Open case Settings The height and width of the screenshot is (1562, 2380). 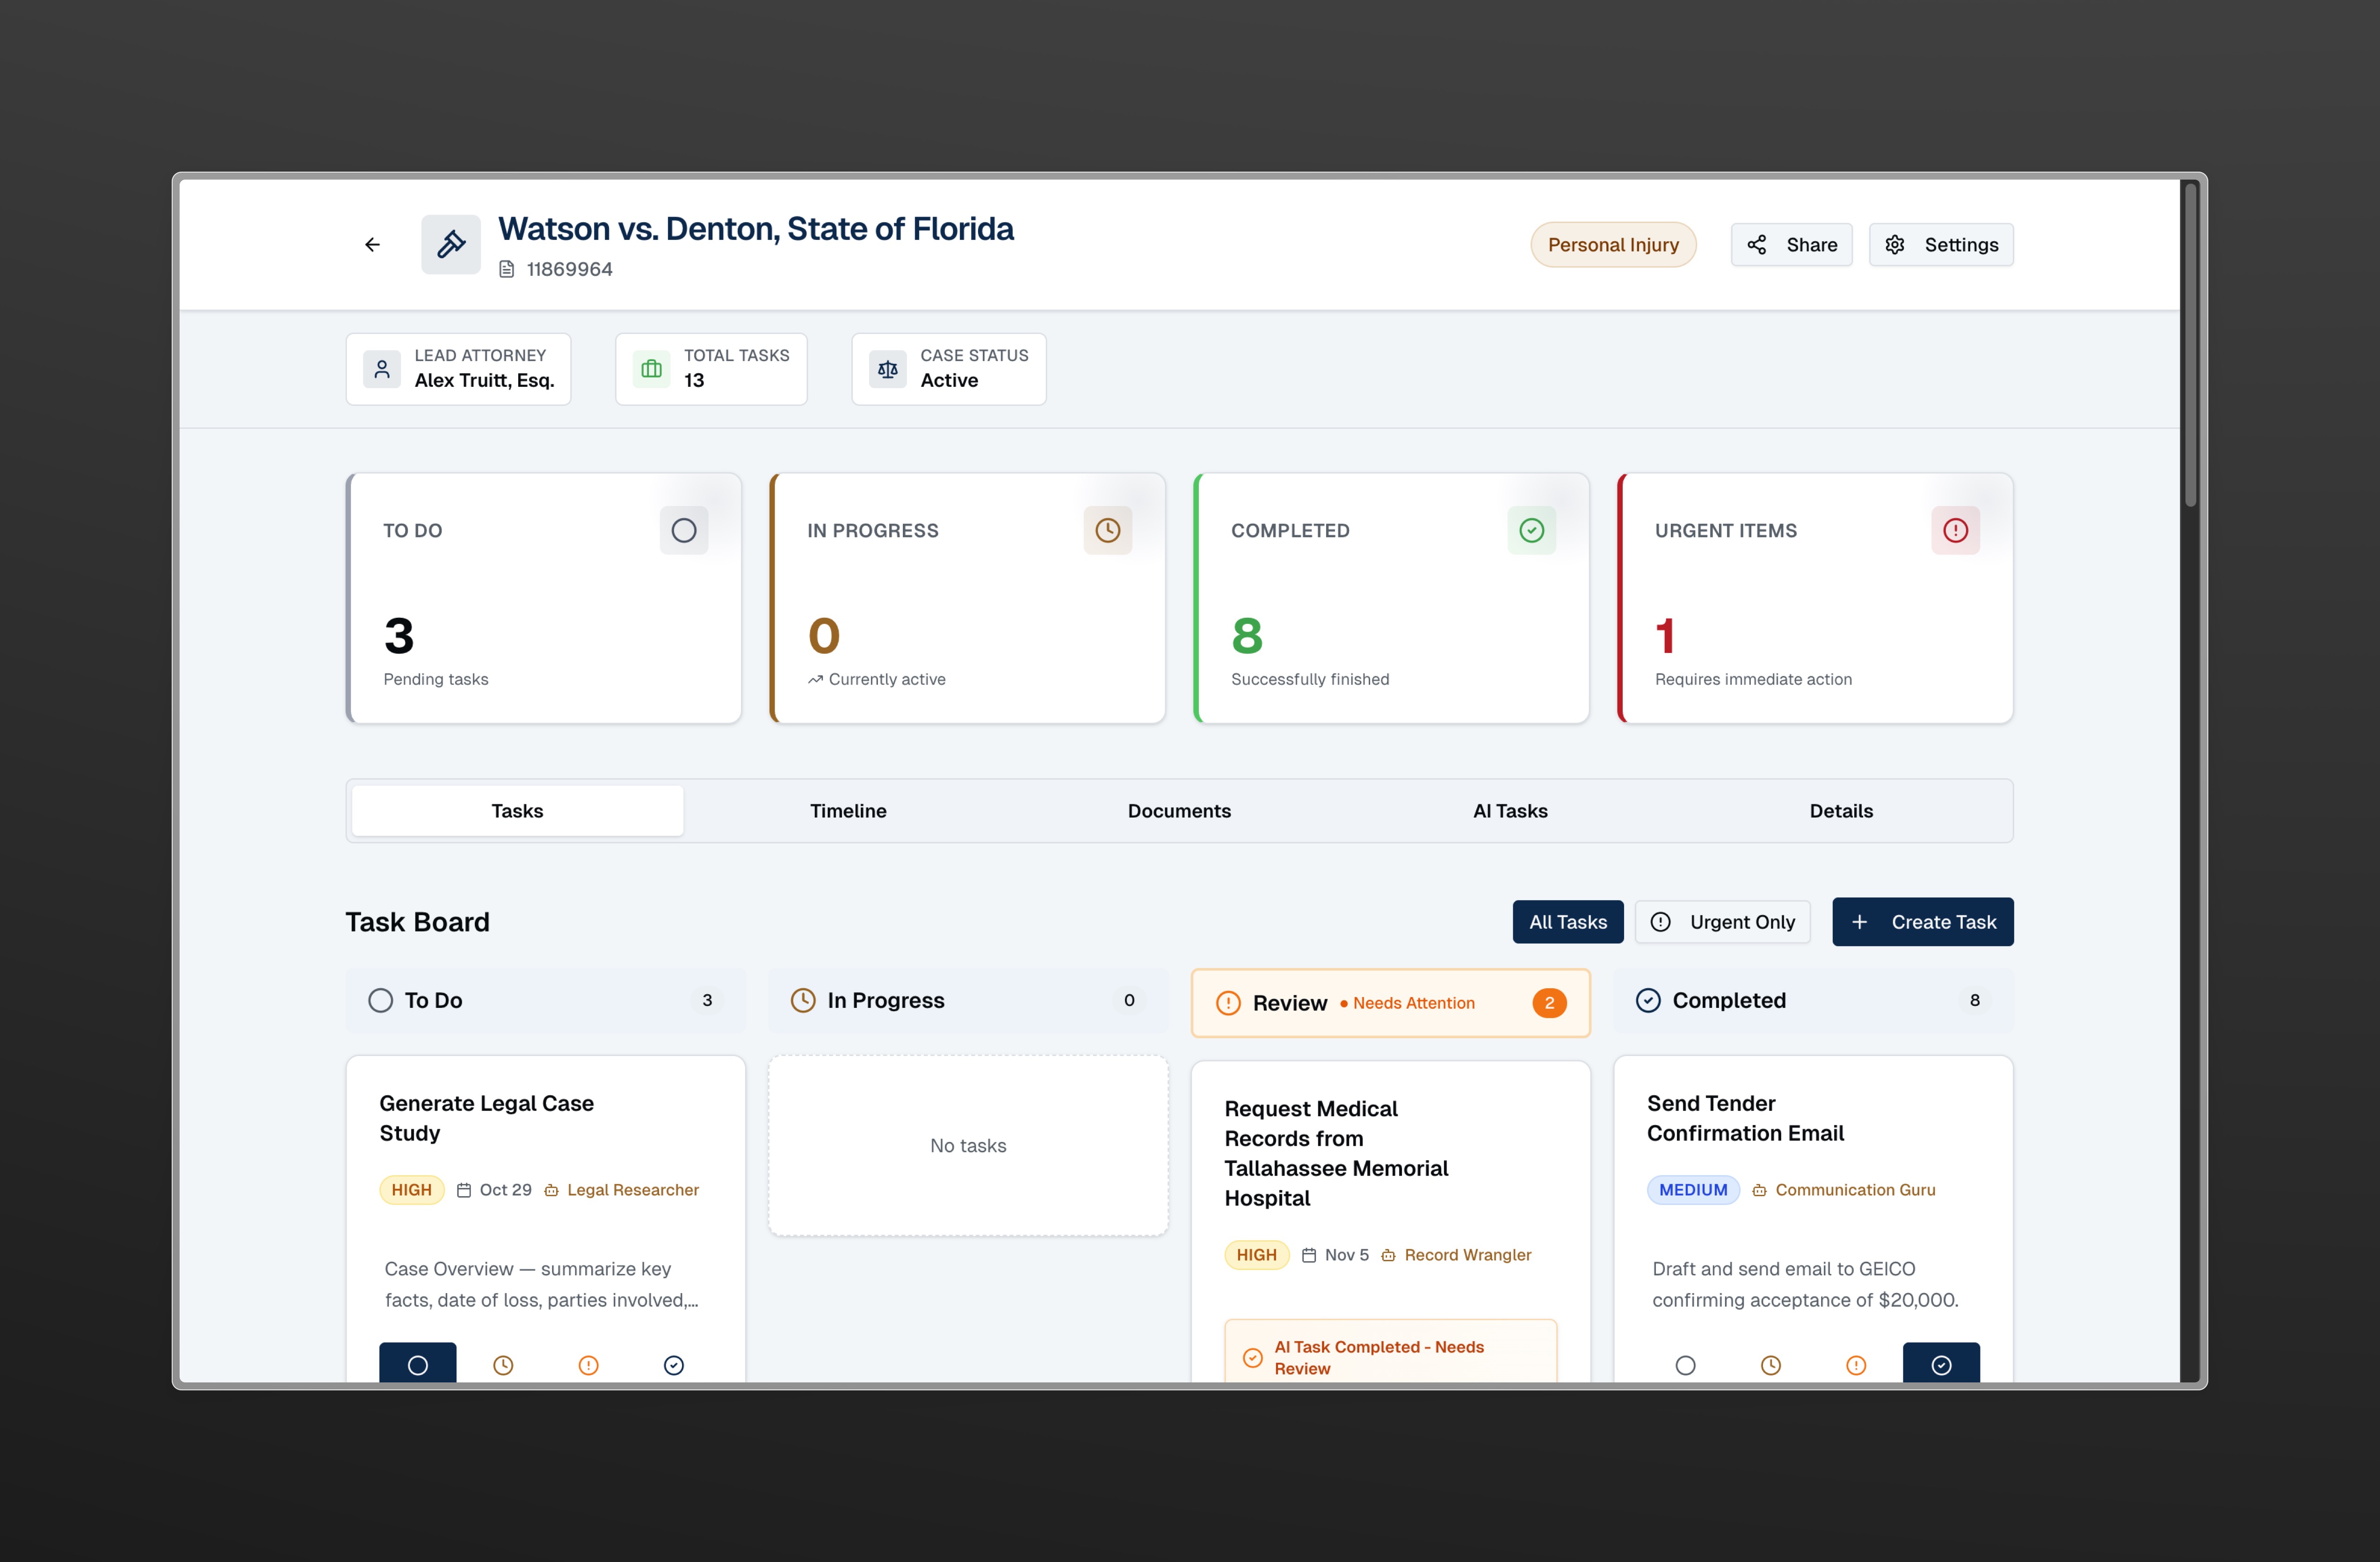pyautogui.click(x=1940, y=245)
